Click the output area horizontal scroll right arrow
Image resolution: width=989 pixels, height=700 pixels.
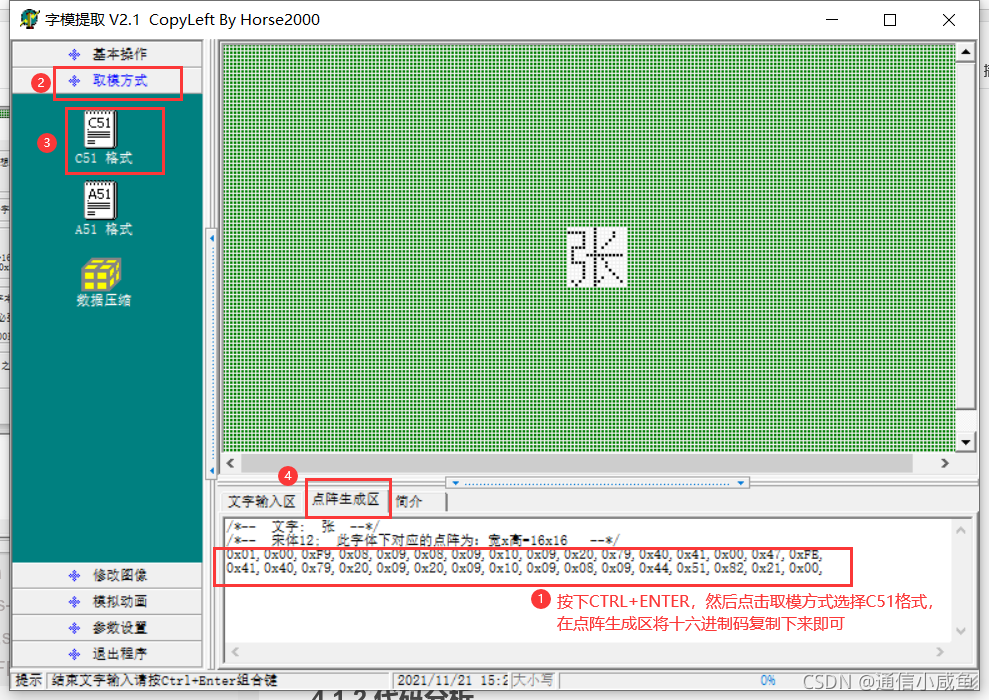click(x=940, y=652)
